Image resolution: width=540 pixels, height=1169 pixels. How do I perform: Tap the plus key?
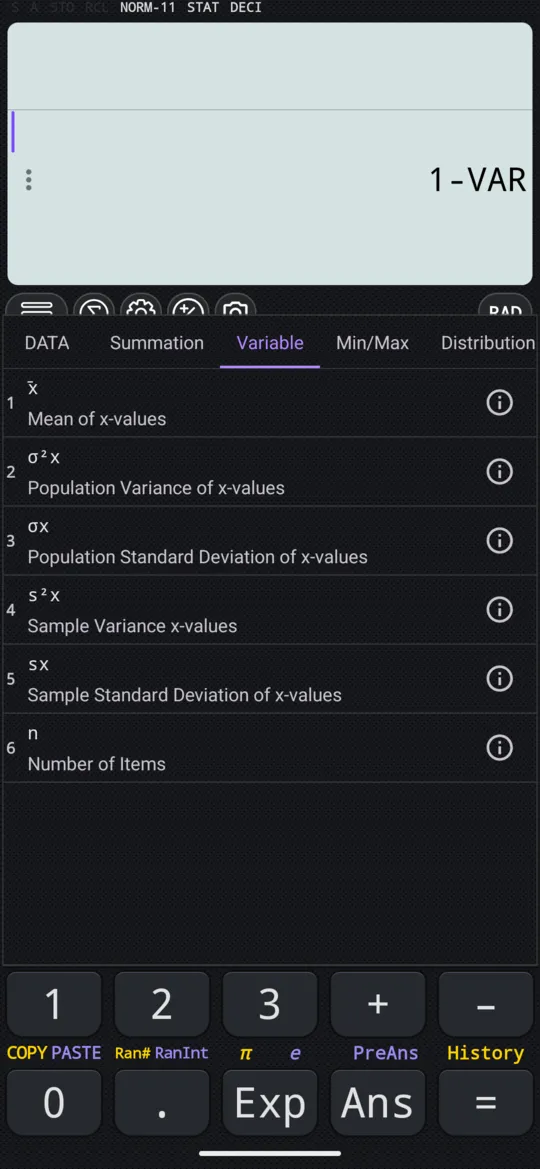coord(377,1004)
